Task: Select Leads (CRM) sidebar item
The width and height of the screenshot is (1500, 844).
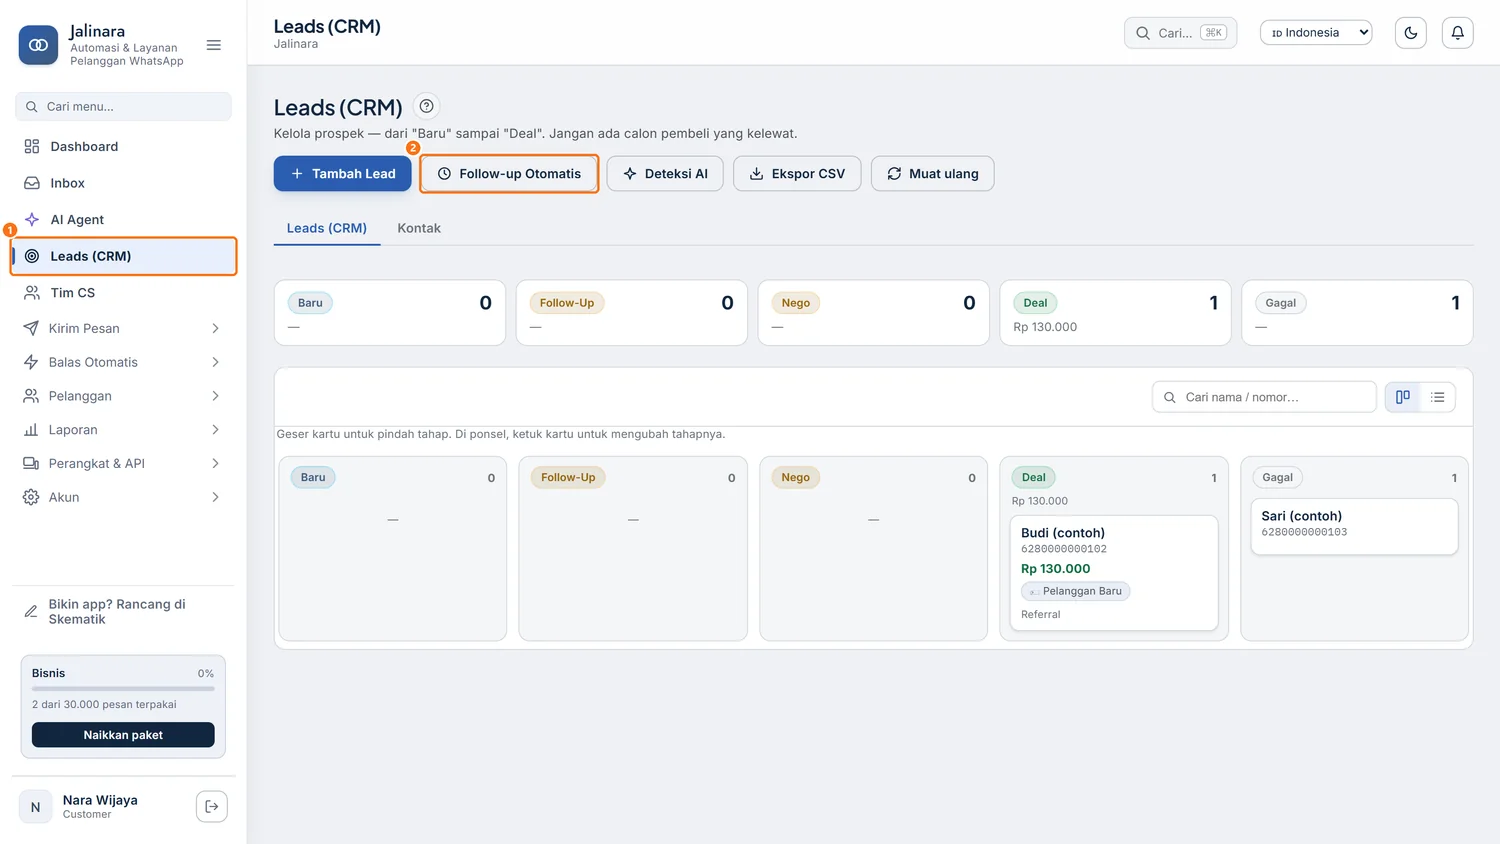Action: 124,256
